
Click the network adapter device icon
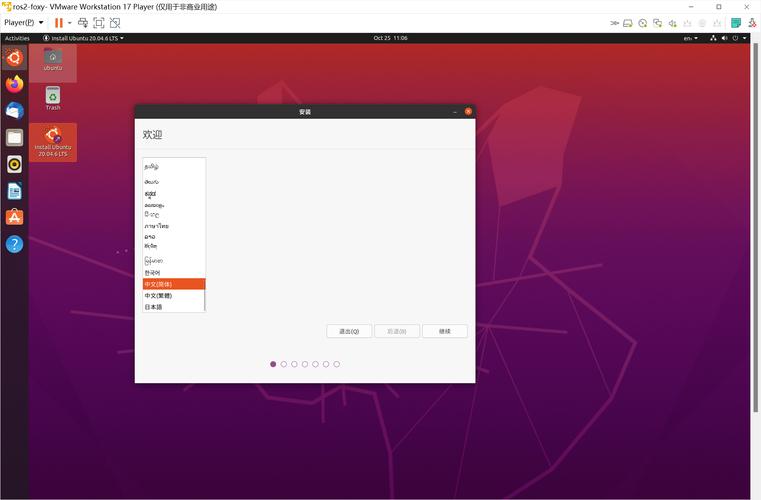(x=658, y=23)
